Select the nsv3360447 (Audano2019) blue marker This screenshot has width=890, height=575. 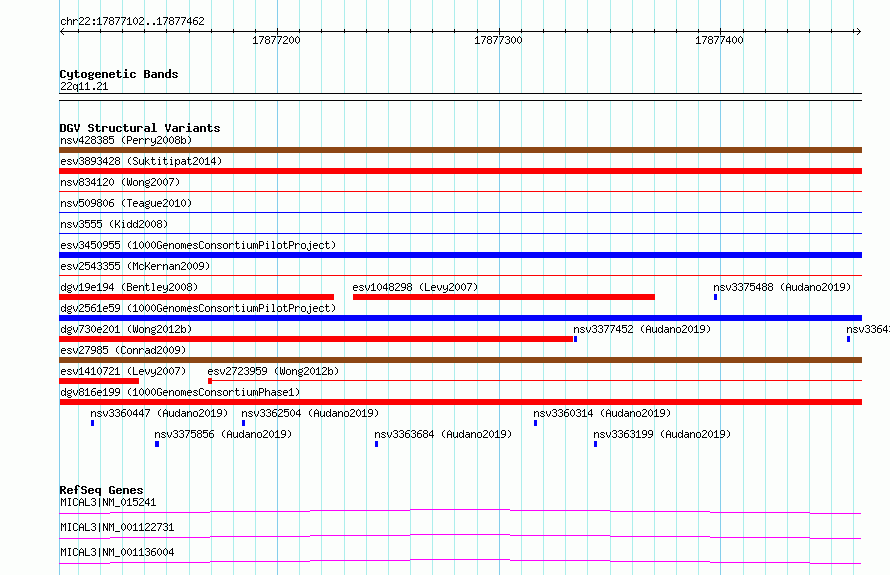tap(93, 423)
